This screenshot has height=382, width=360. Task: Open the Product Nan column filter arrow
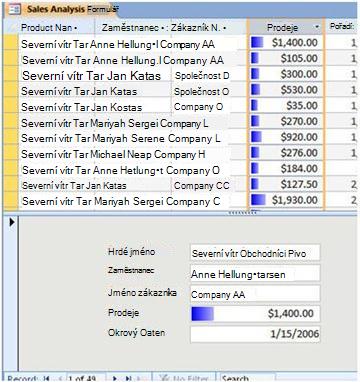[x=76, y=28]
